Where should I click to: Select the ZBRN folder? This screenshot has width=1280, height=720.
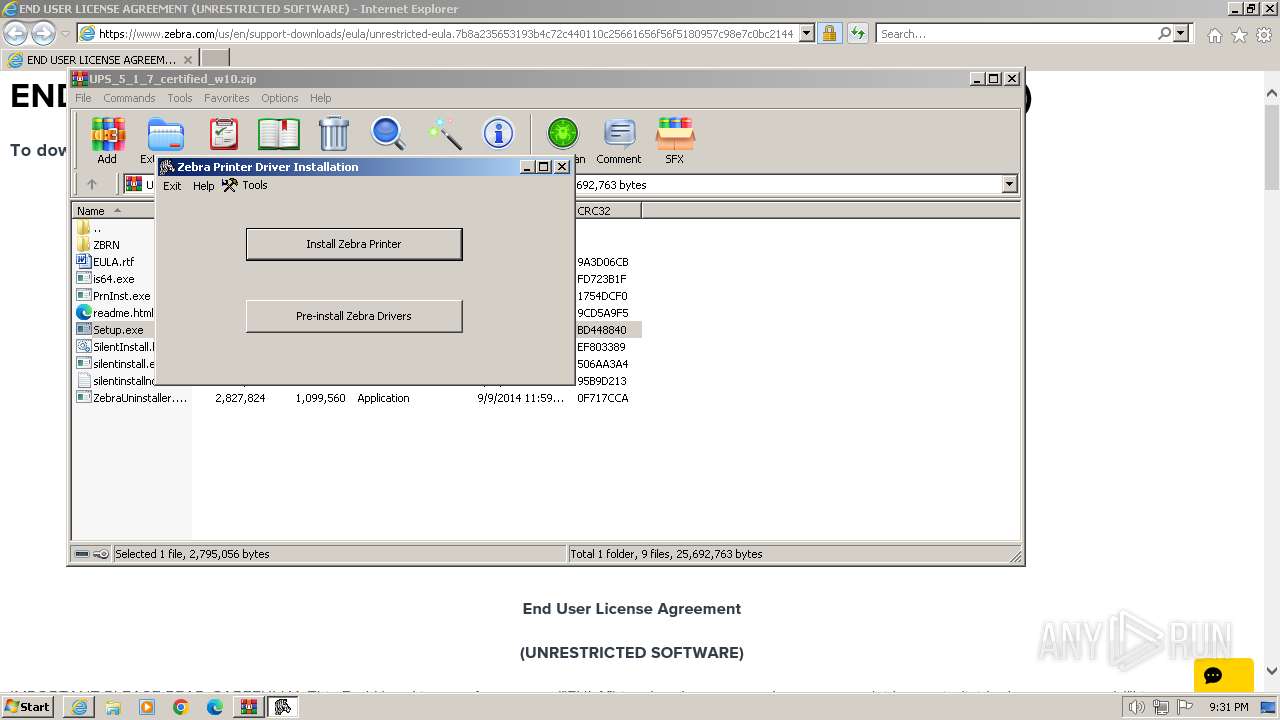(x=98, y=245)
